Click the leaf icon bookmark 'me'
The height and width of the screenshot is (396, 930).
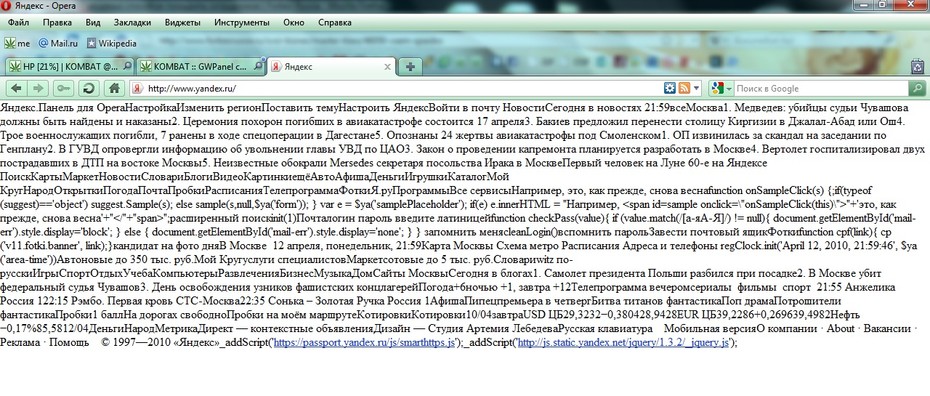point(17,43)
